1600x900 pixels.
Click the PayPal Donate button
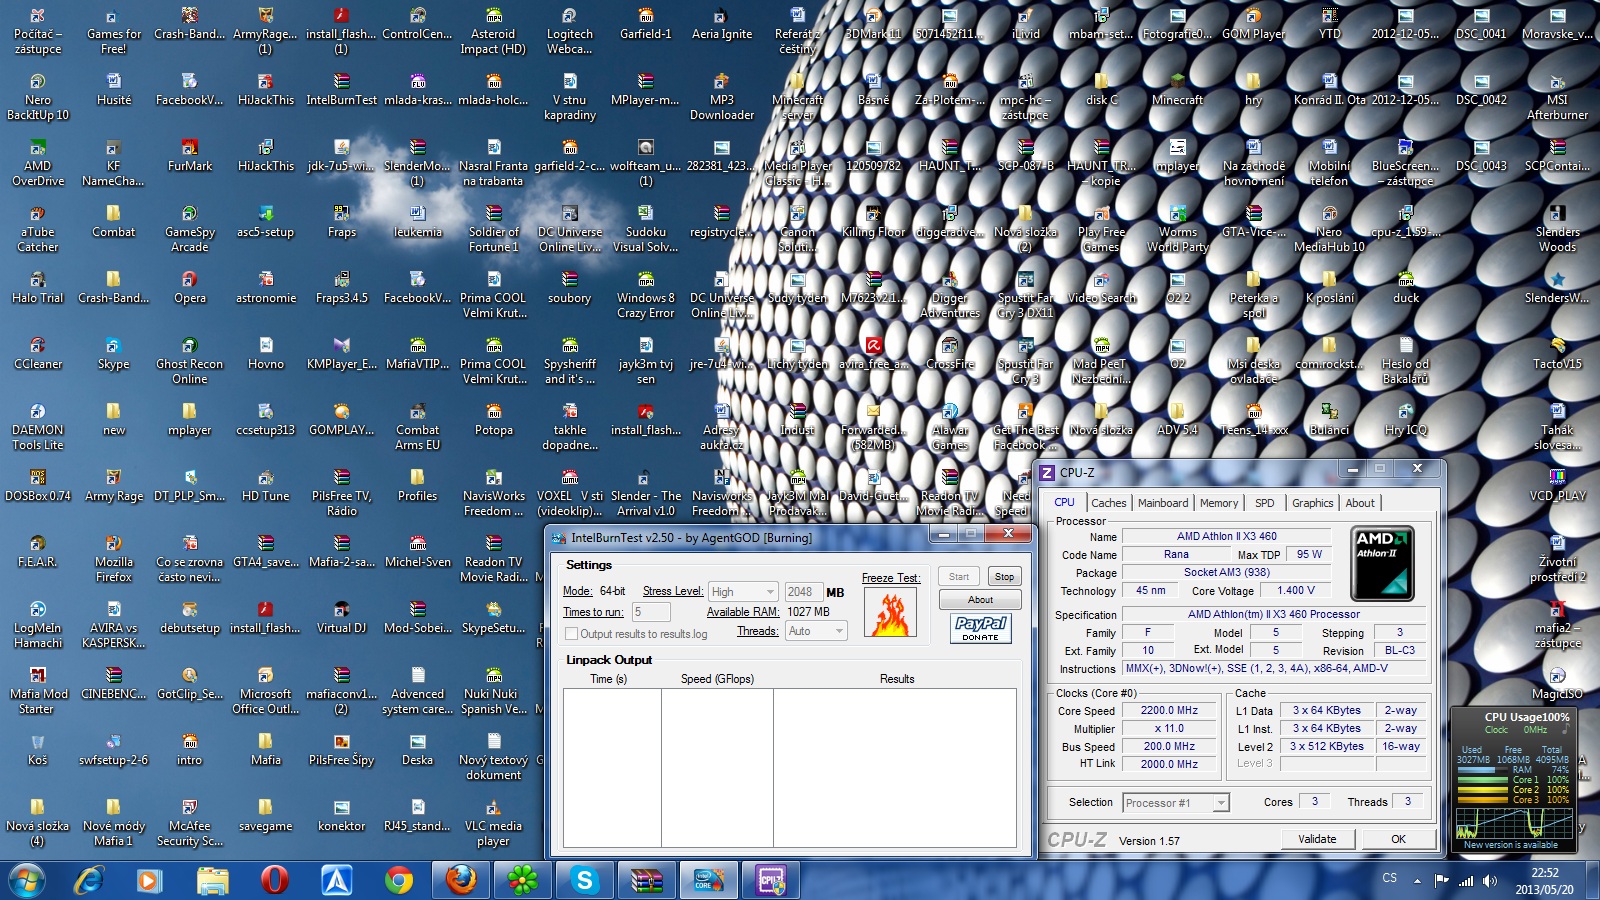pos(981,628)
